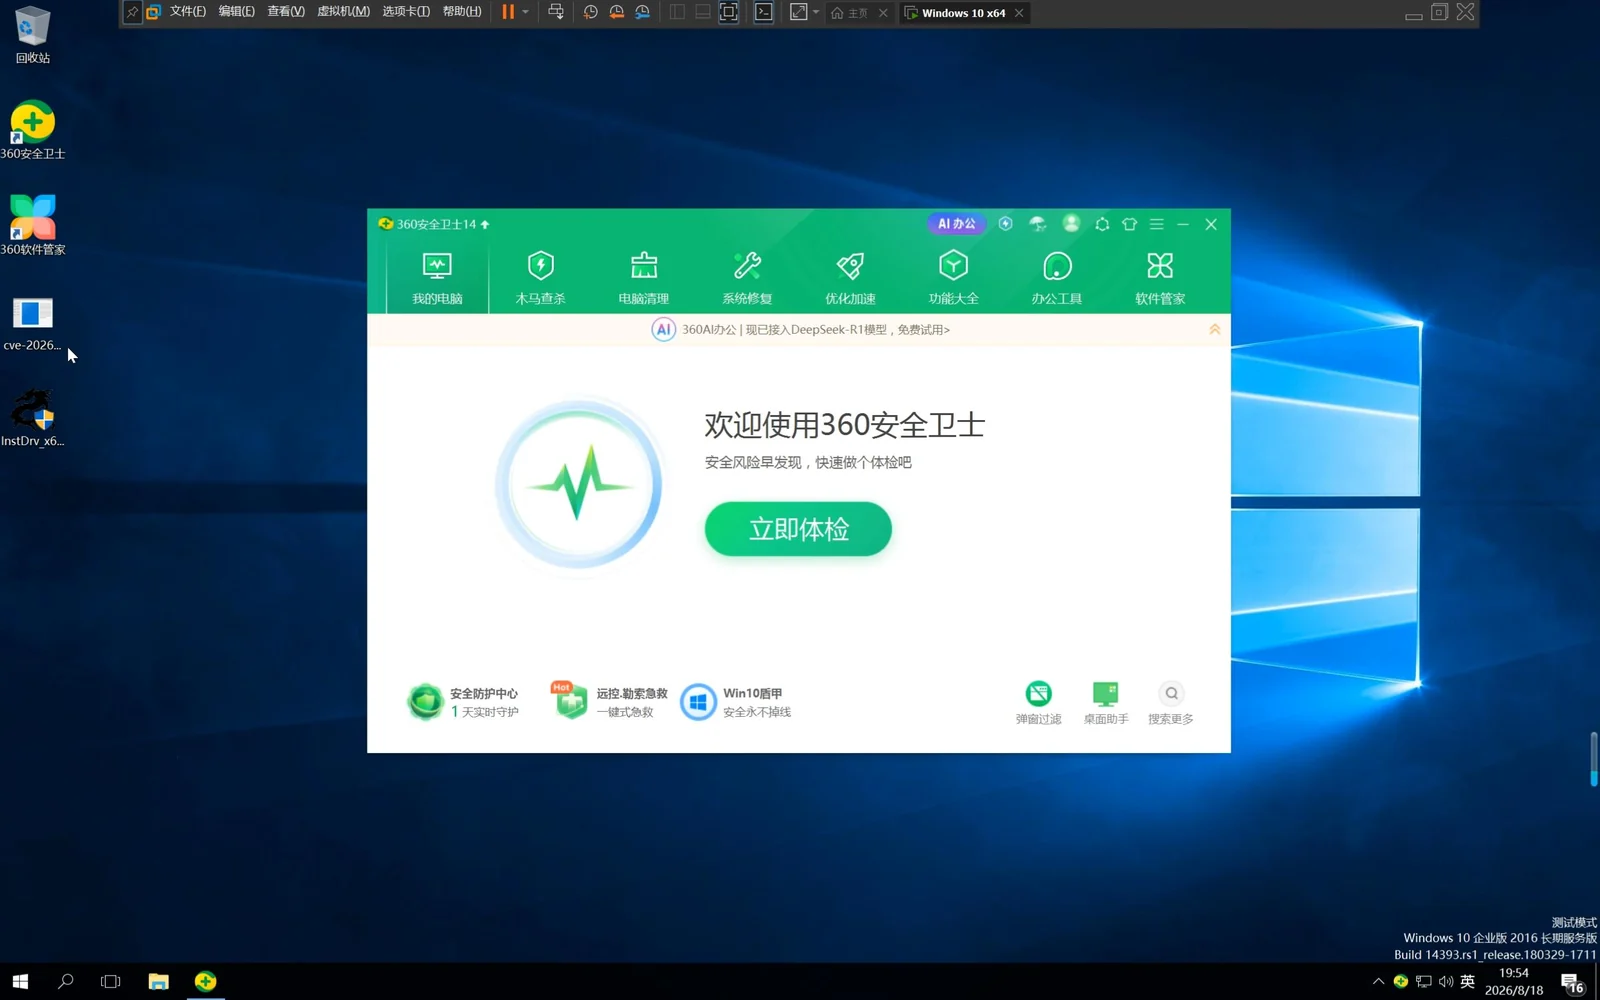Open the VMware 编辑(E) menu

click(x=237, y=12)
